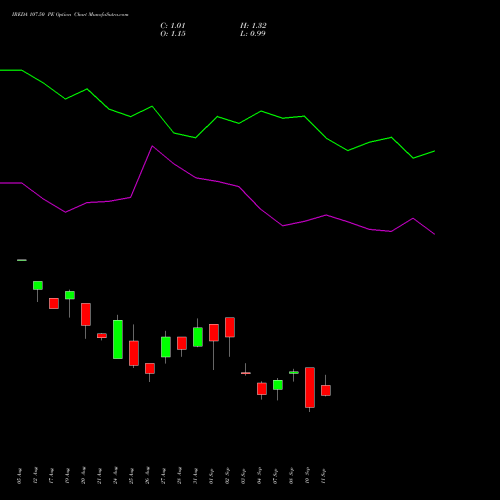
Task: Click the 02 Sep date label
Action: tap(227, 476)
